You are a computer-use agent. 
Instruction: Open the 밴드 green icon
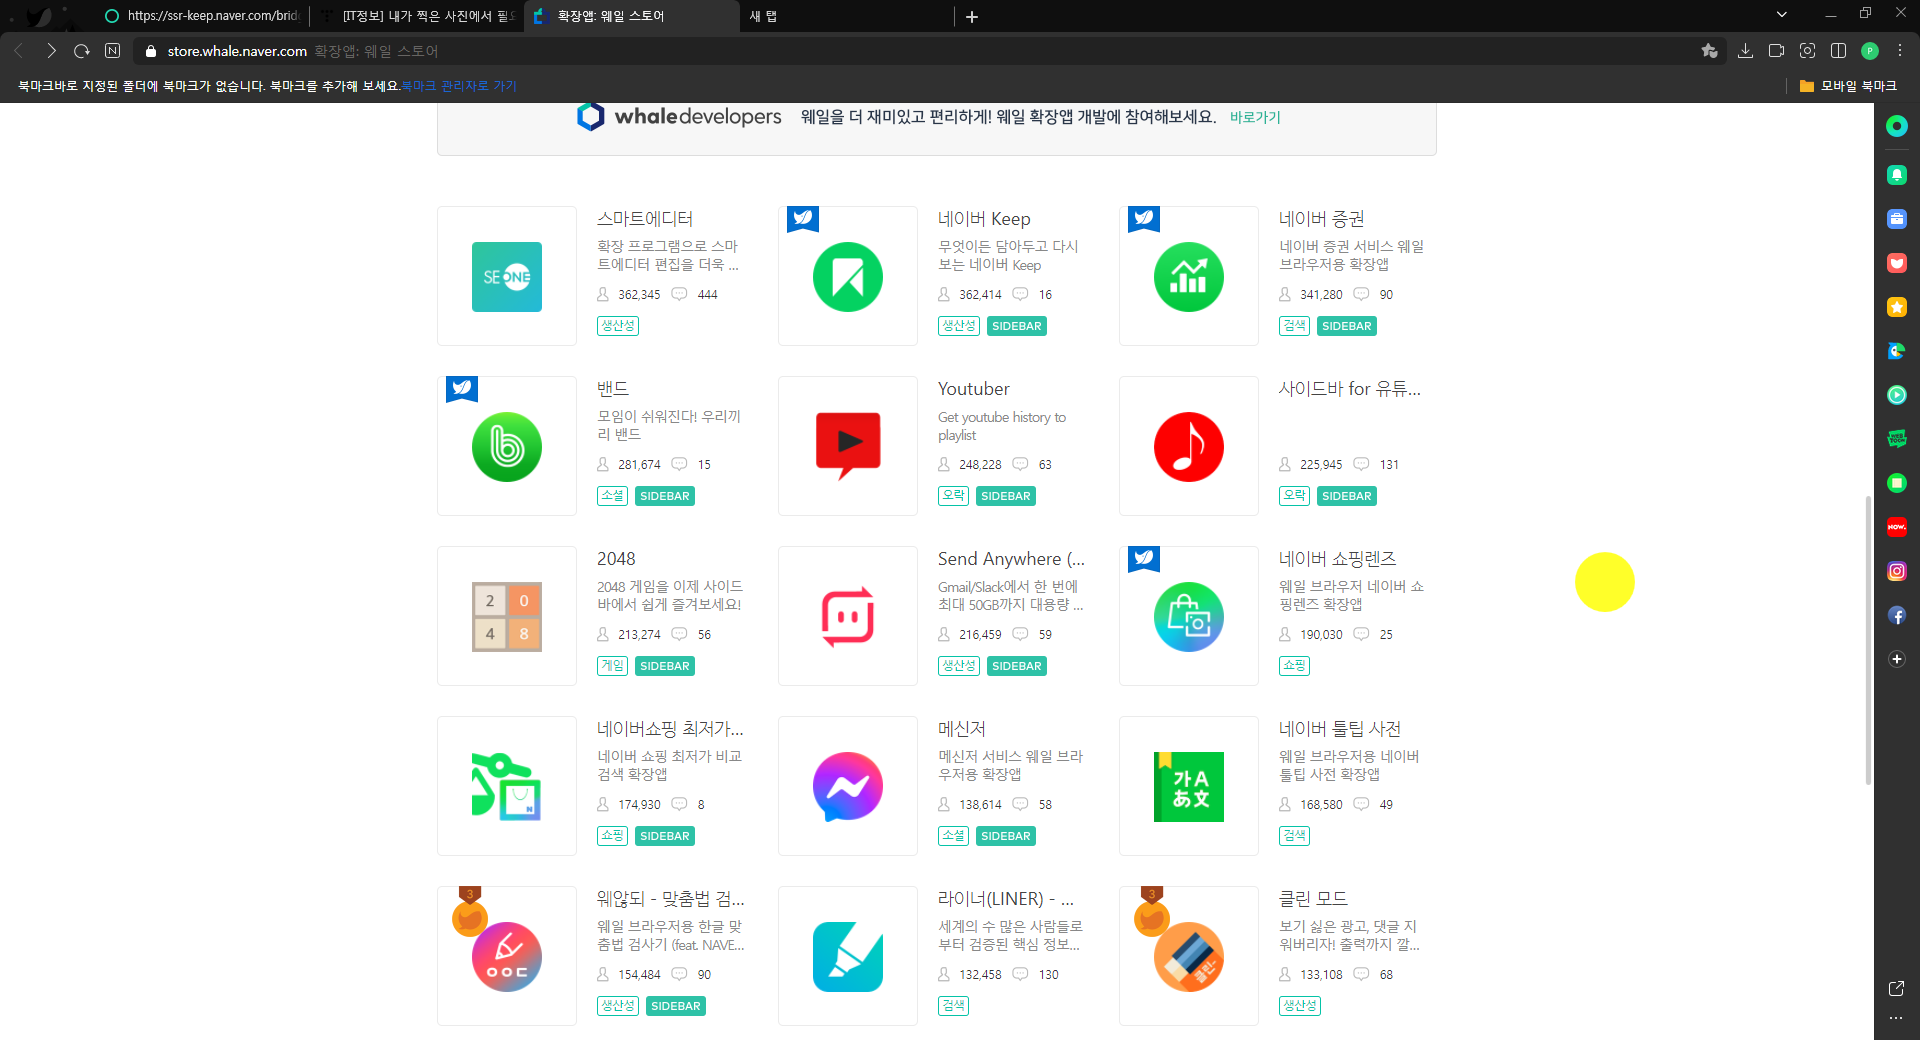click(x=507, y=447)
